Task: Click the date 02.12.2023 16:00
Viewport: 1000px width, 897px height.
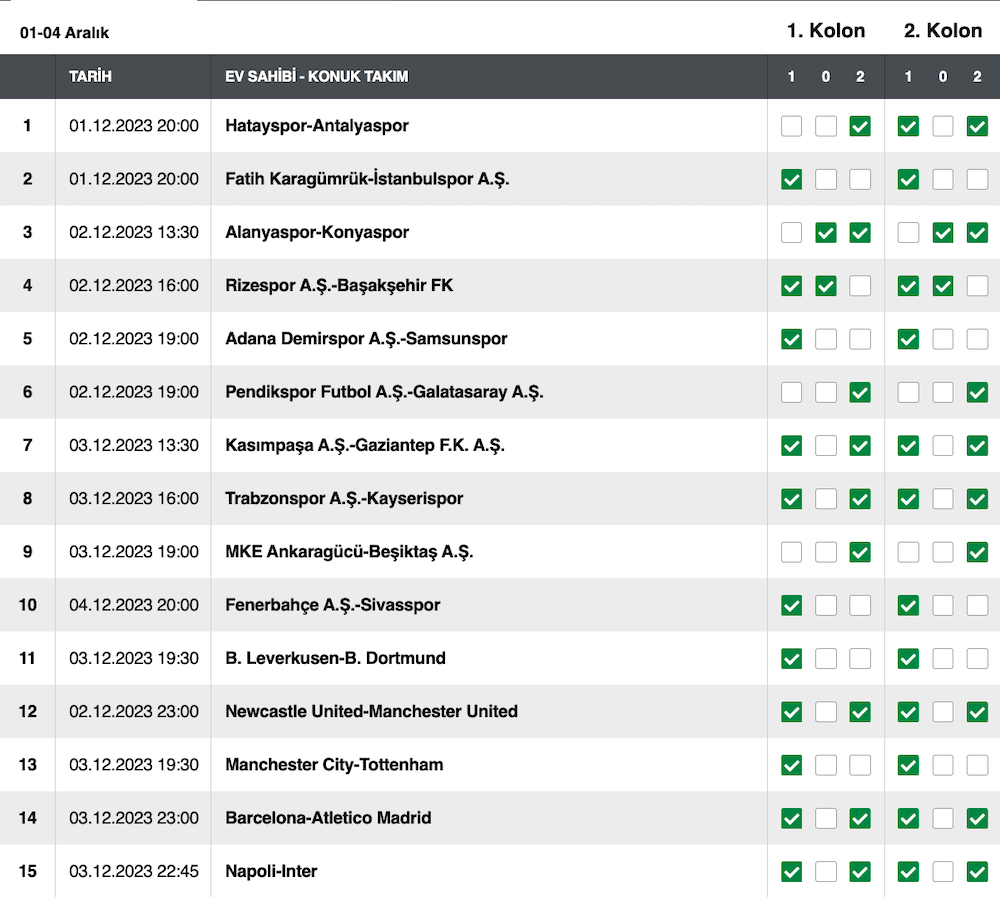Action: [x=134, y=285]
